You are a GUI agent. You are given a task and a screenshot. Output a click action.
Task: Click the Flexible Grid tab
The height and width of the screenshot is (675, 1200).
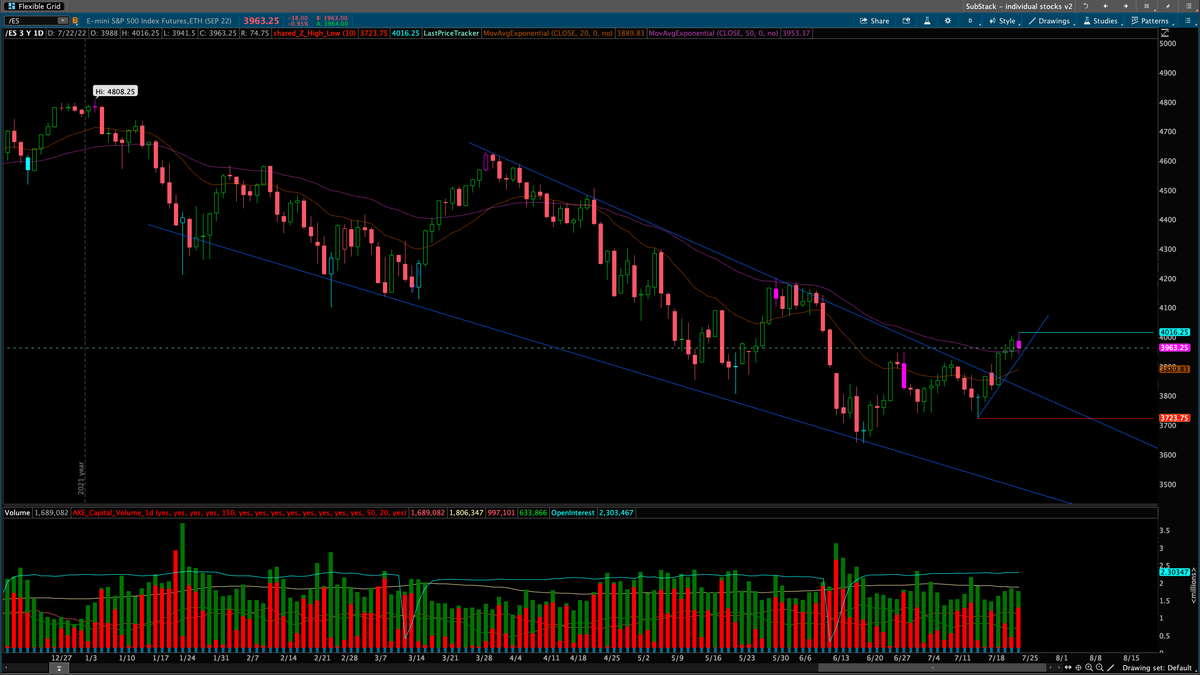click(x=34, y=6)
